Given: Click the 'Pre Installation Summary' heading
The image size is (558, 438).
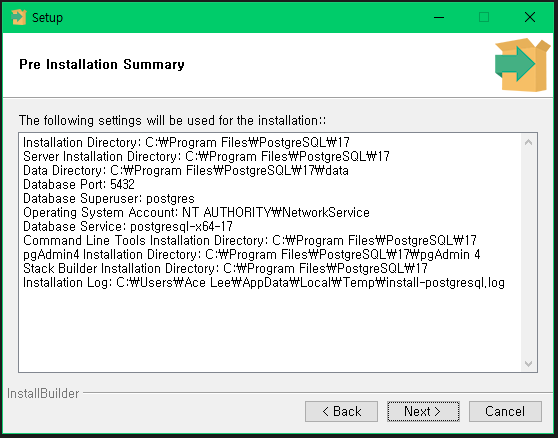Looking at the screenshot, I should point(102,64).
